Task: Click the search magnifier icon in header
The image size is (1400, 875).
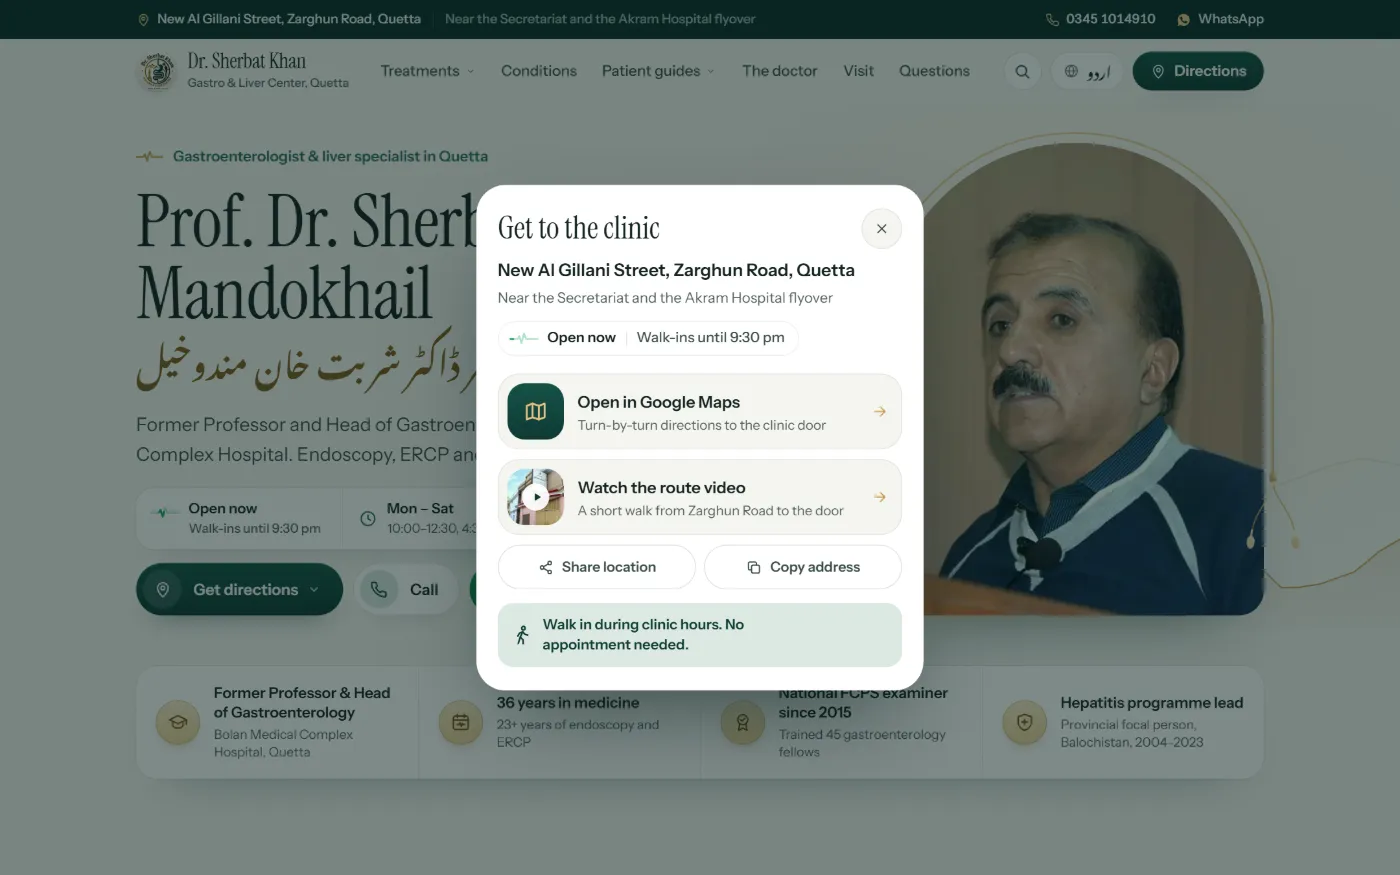Action: [1022, 71]
